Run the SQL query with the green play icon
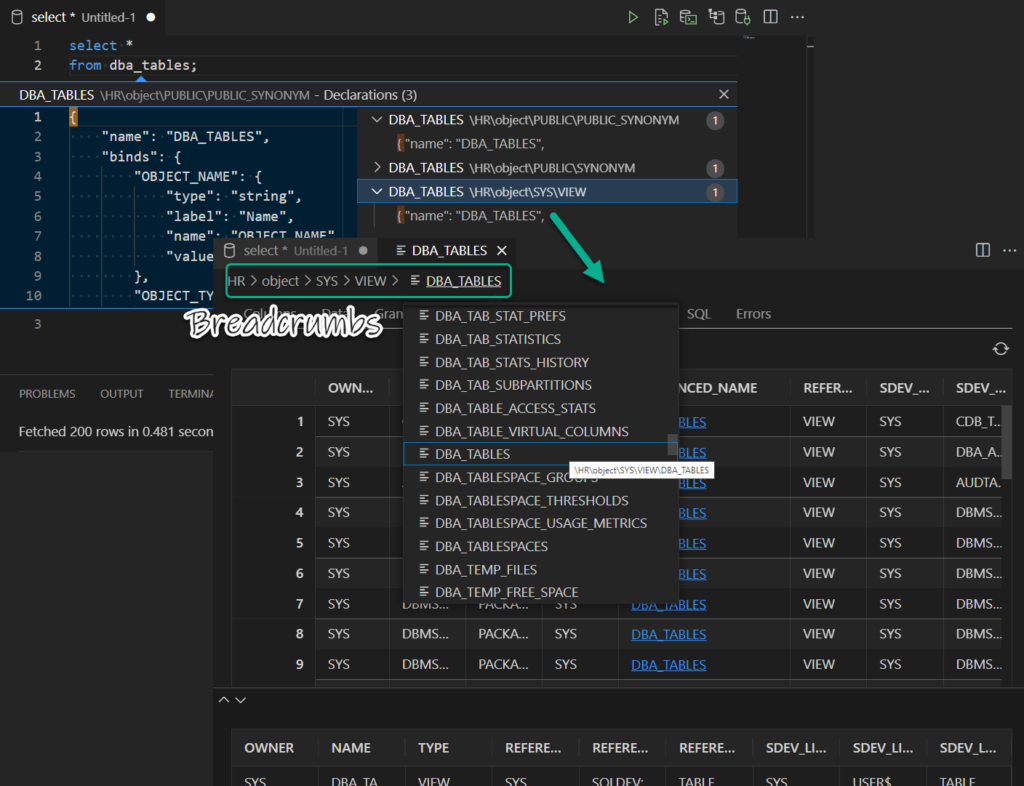 [632, 17]
